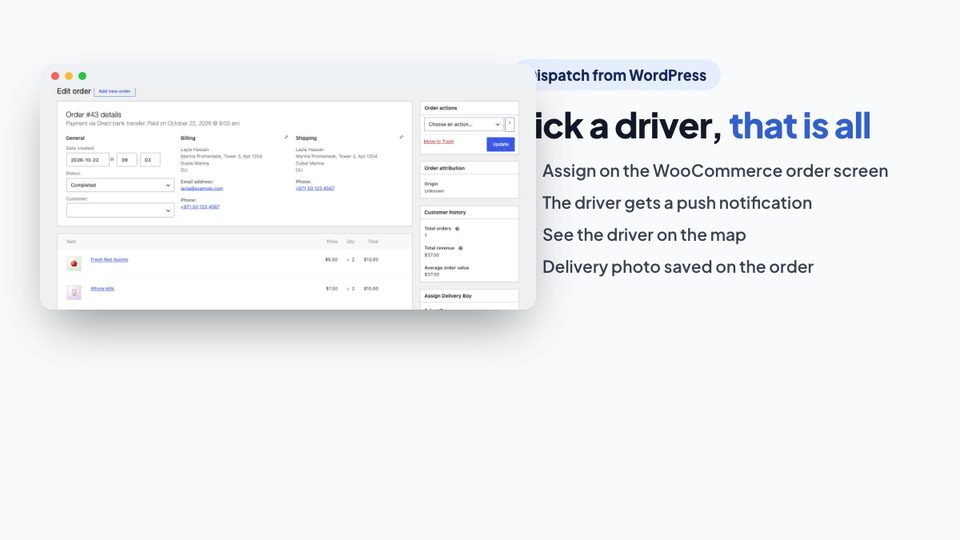Click the date created field 2026-10-22
960x540 pixels.
pos(88,160)
